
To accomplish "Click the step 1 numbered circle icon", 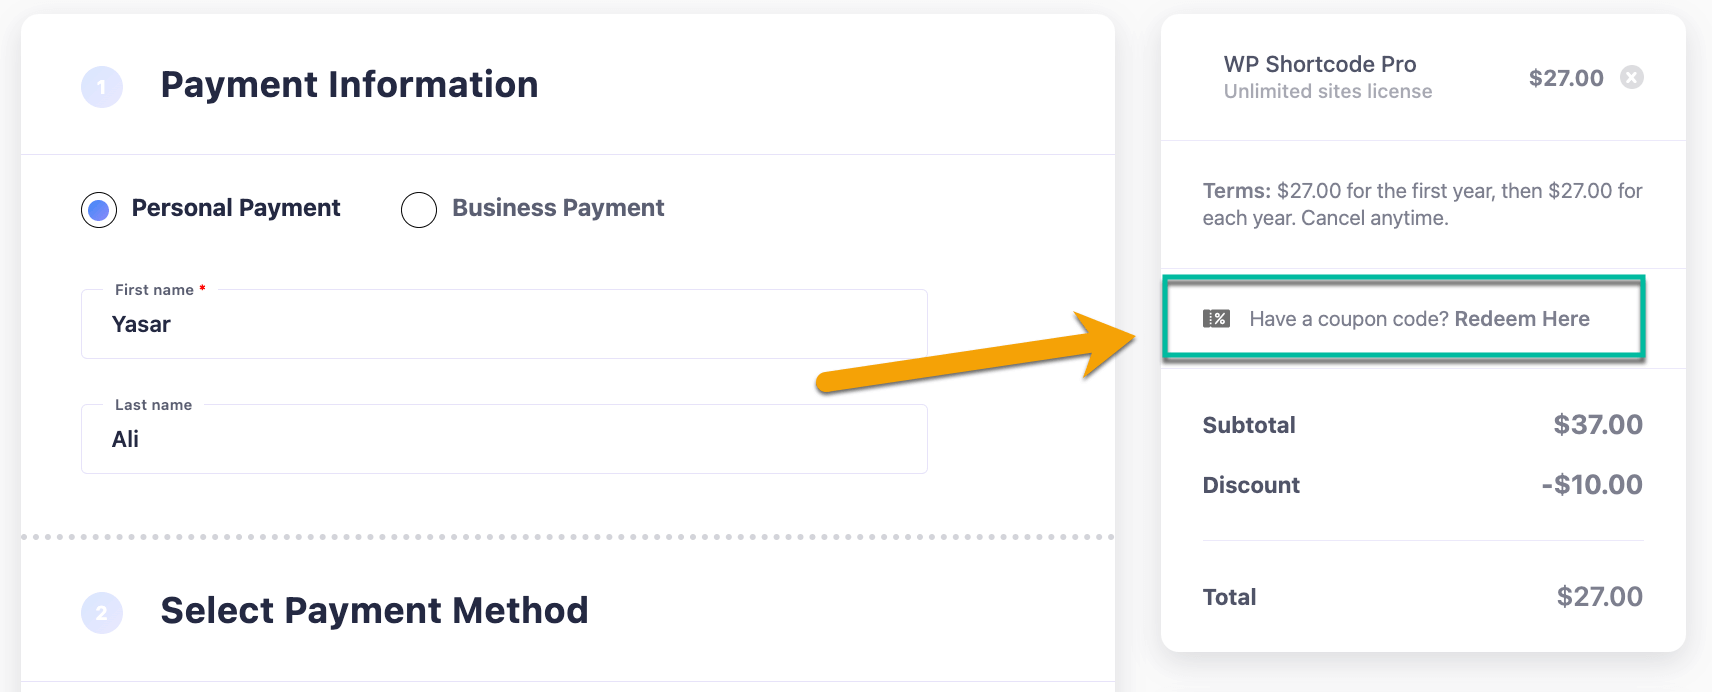I will (x=100, y=86).
